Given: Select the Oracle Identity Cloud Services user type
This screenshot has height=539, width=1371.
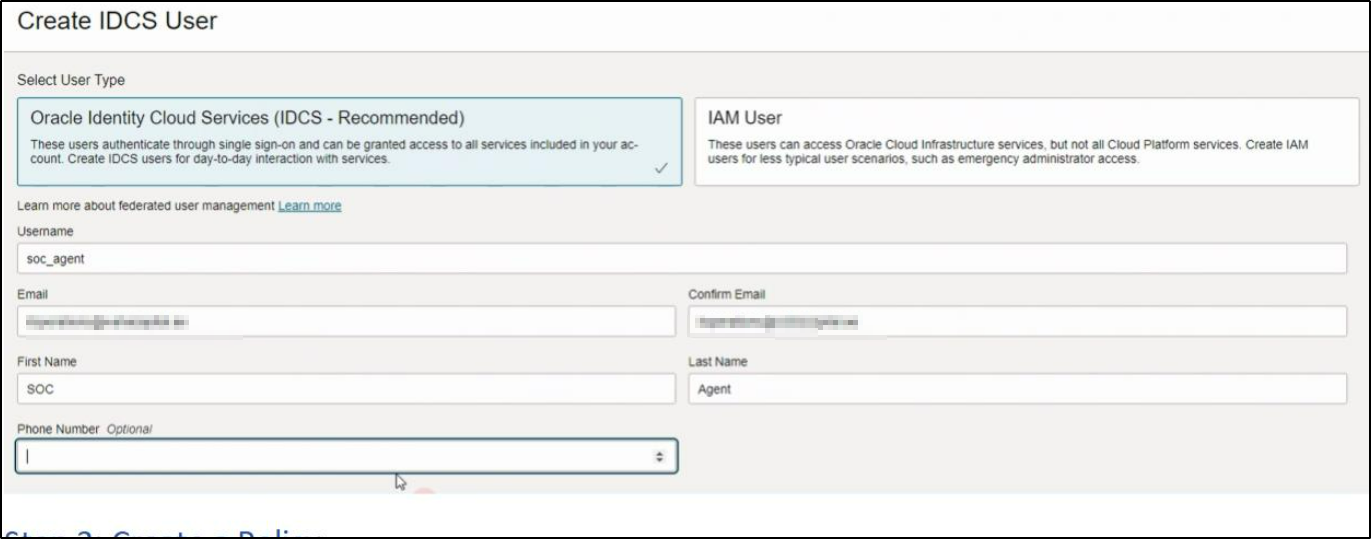Looking at the screenshot, I should pyautogui.click(x=349, y=142).
